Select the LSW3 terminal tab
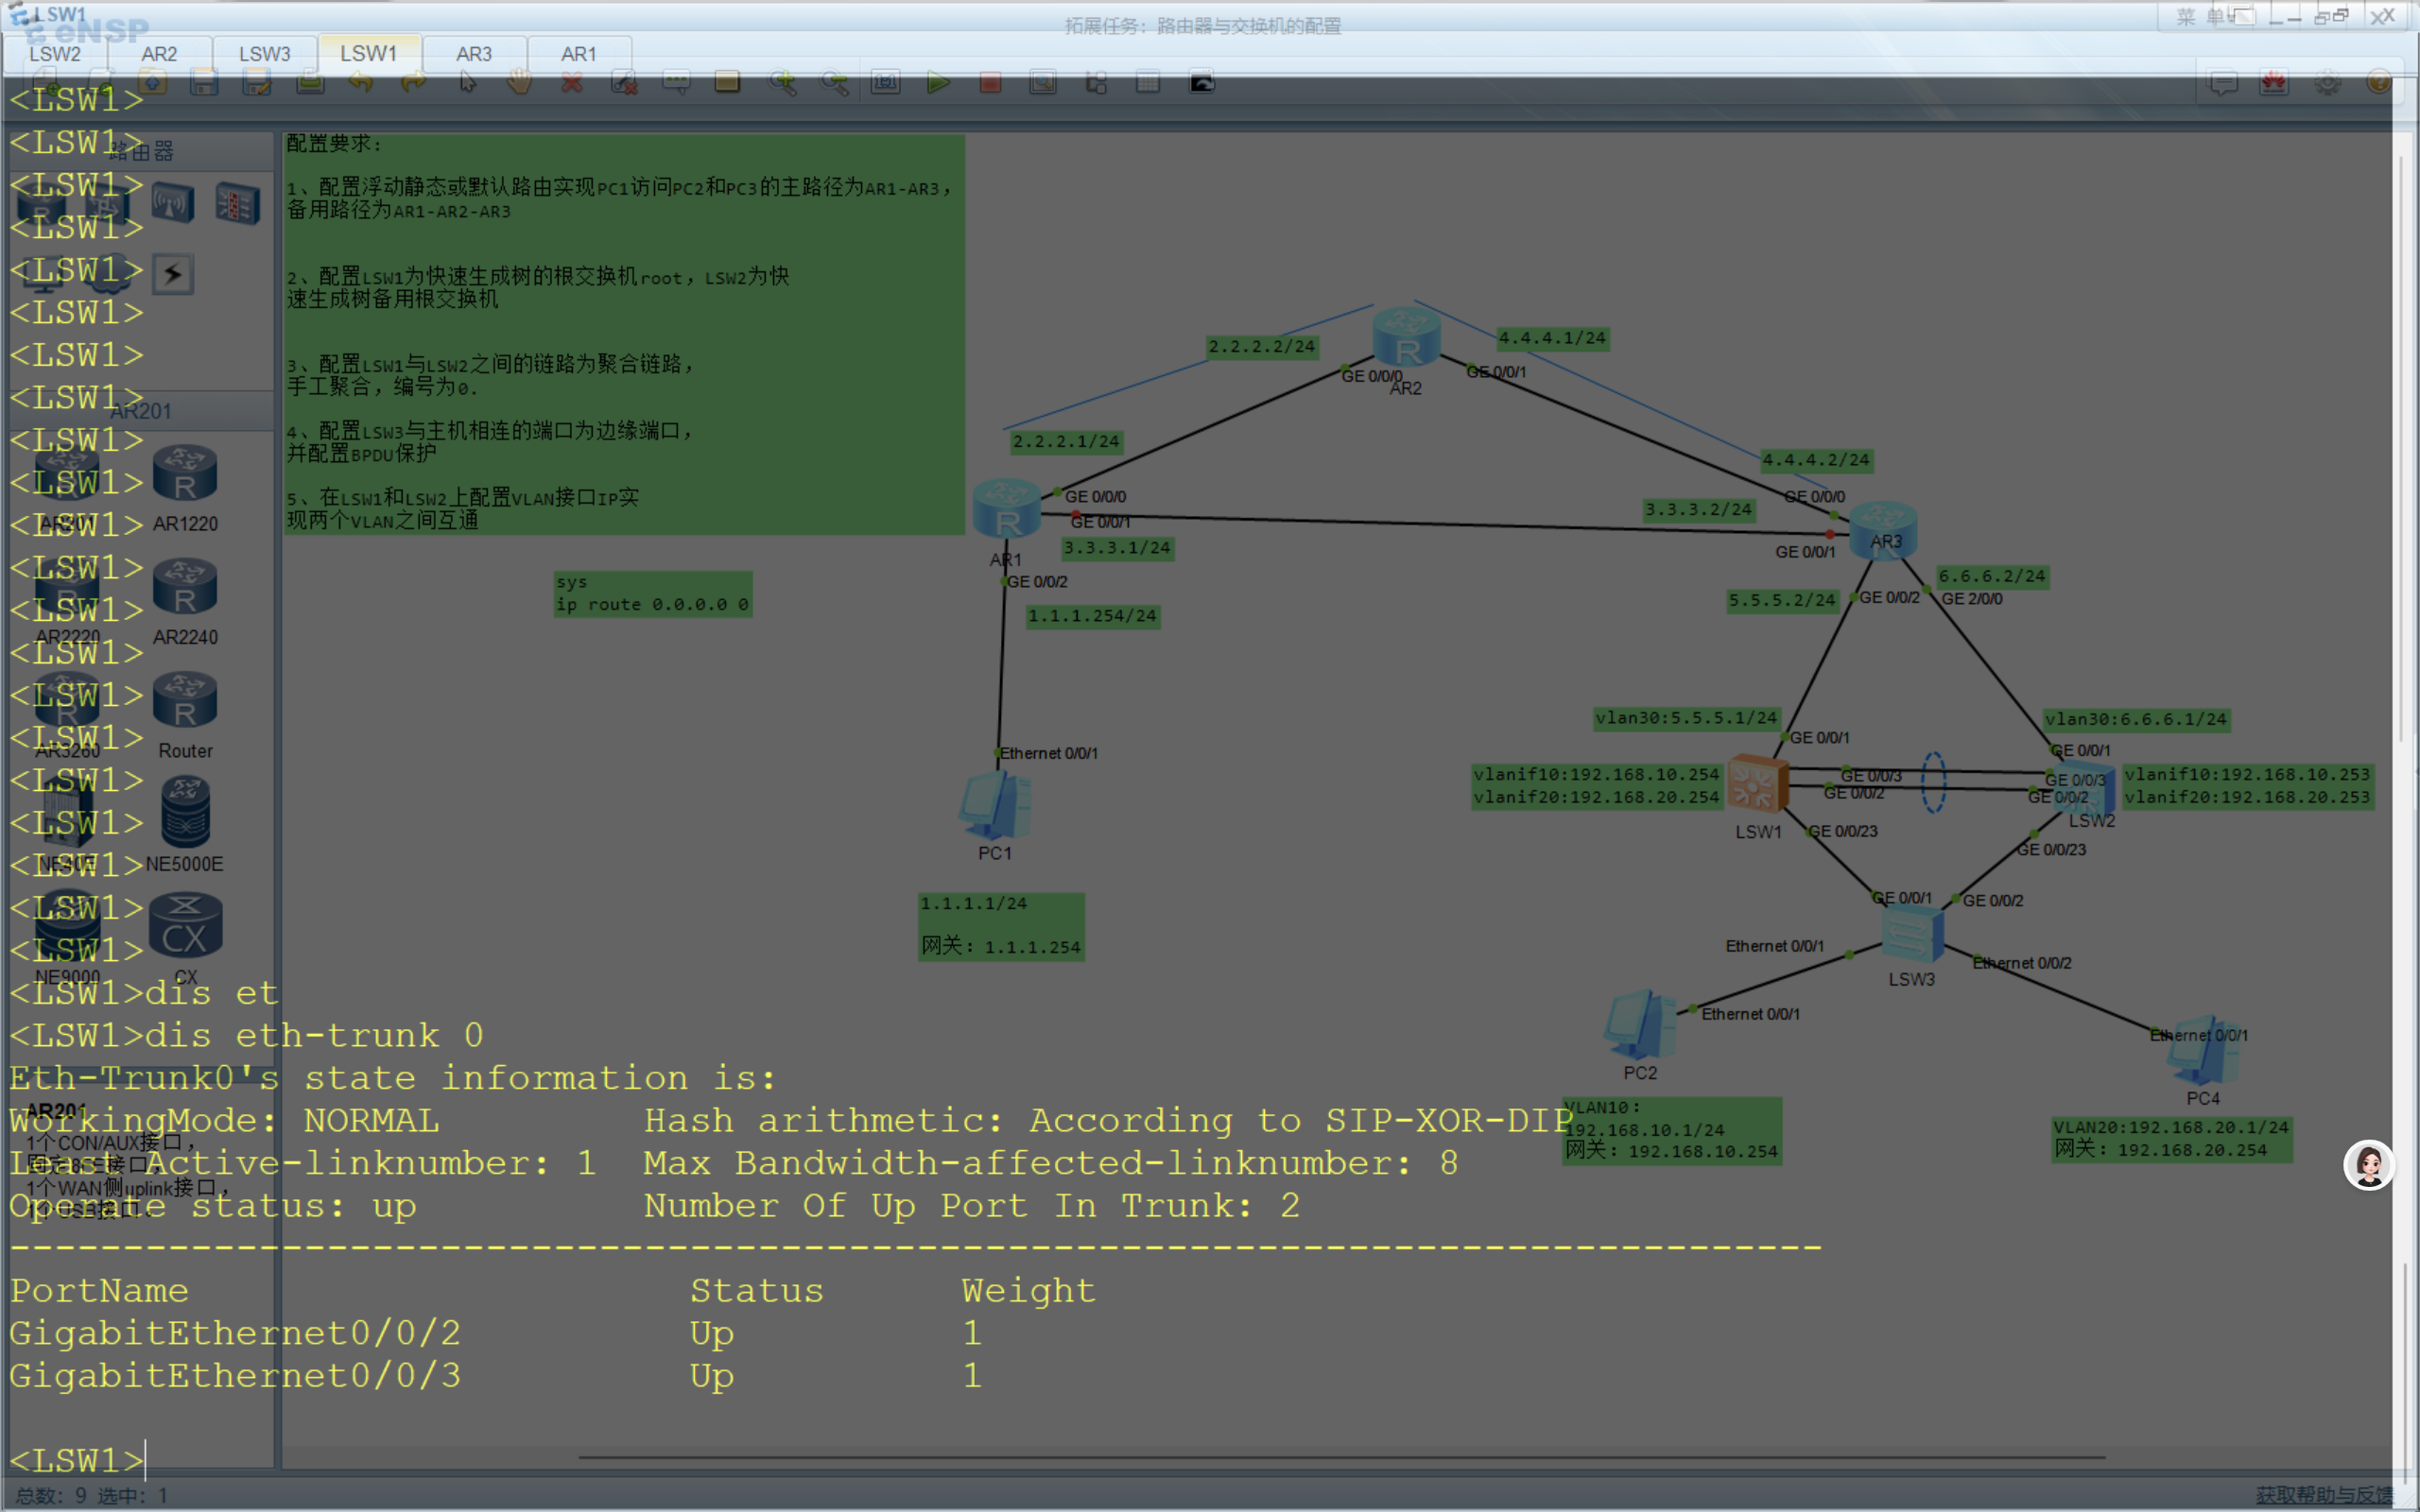 264,54
